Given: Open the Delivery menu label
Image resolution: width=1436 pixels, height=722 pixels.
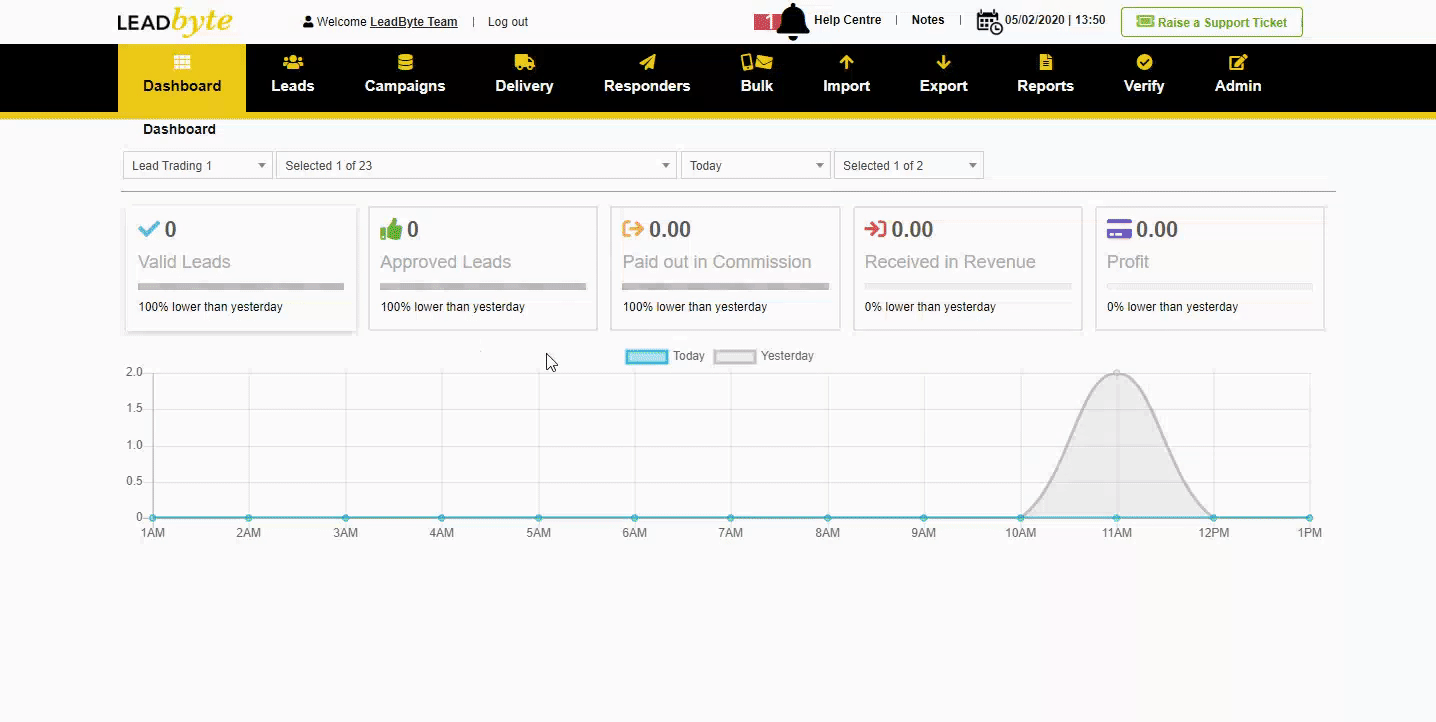Looking at the screenshot, I should point(524,86).
